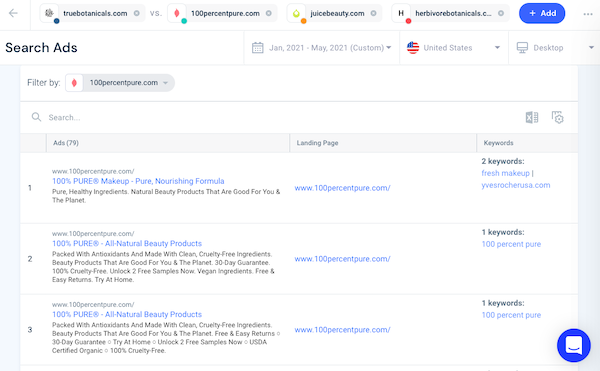The width and height of the screenshot is (600, 371).
Task: Remove 100percentpure.com from comparison
Action: click(269, 13)
